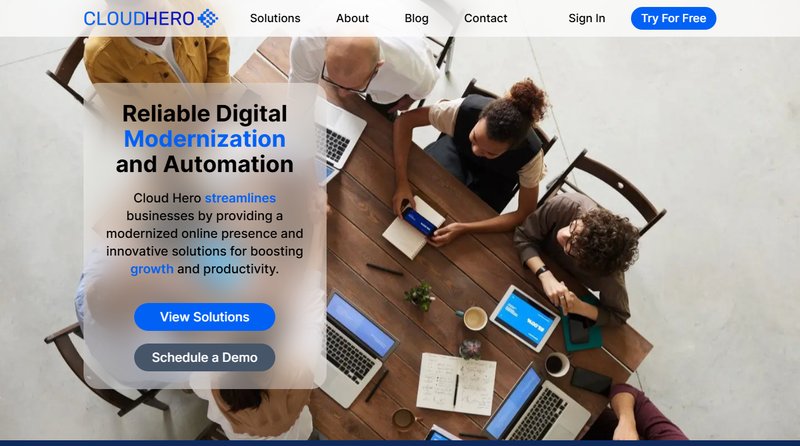Click the blue "growth" word
The image size is (800, 446).
(x=152, y=269)
